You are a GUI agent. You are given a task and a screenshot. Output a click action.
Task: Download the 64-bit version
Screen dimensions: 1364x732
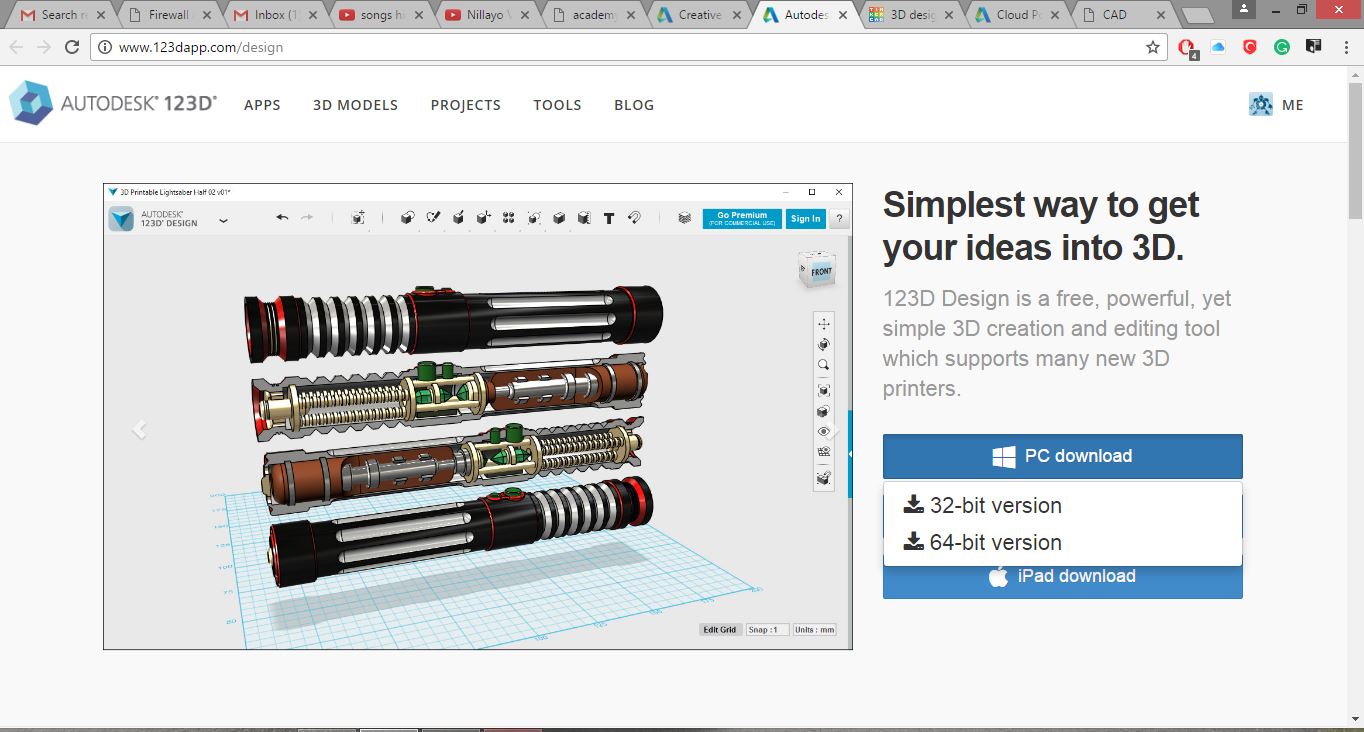point(1062,542)
